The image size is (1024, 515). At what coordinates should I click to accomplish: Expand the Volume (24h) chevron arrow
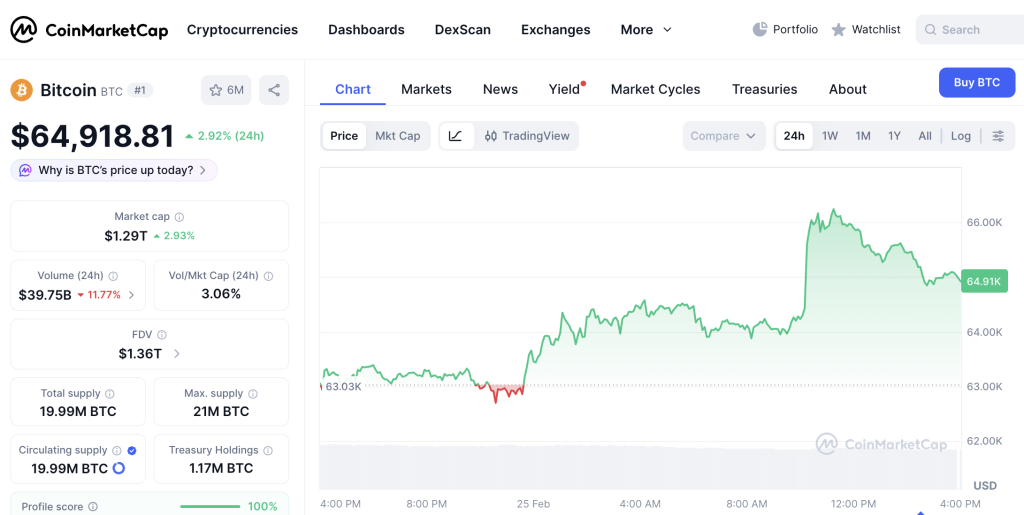tap(132, 295)
